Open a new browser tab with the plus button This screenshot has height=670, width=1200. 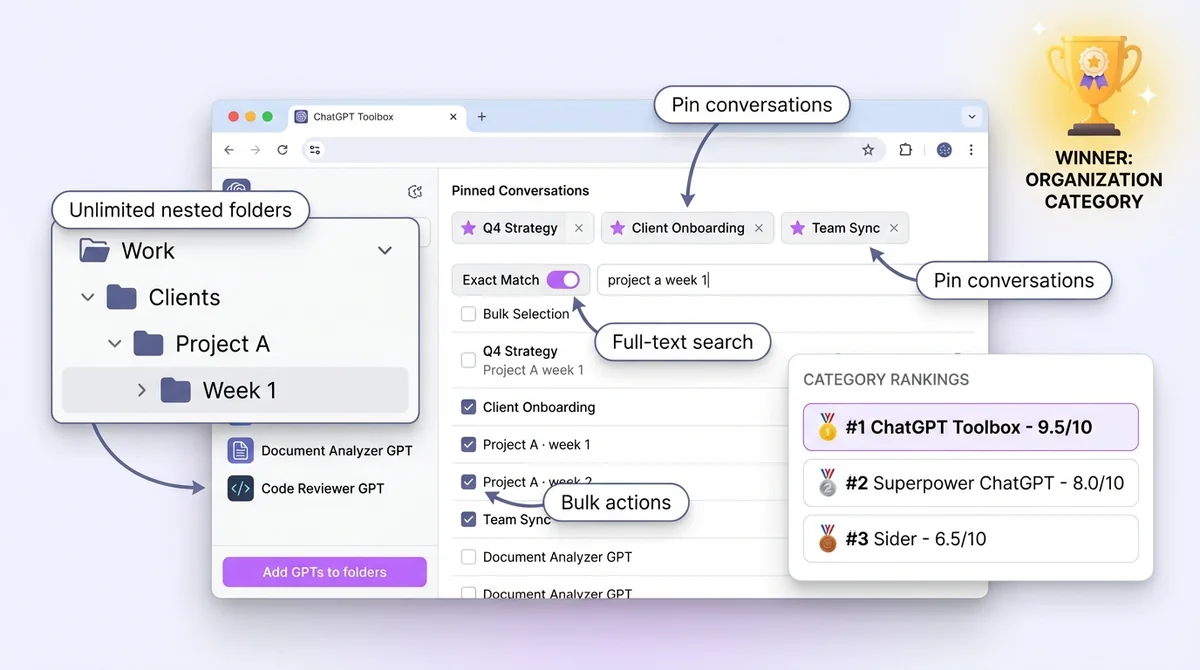(481, 117)
